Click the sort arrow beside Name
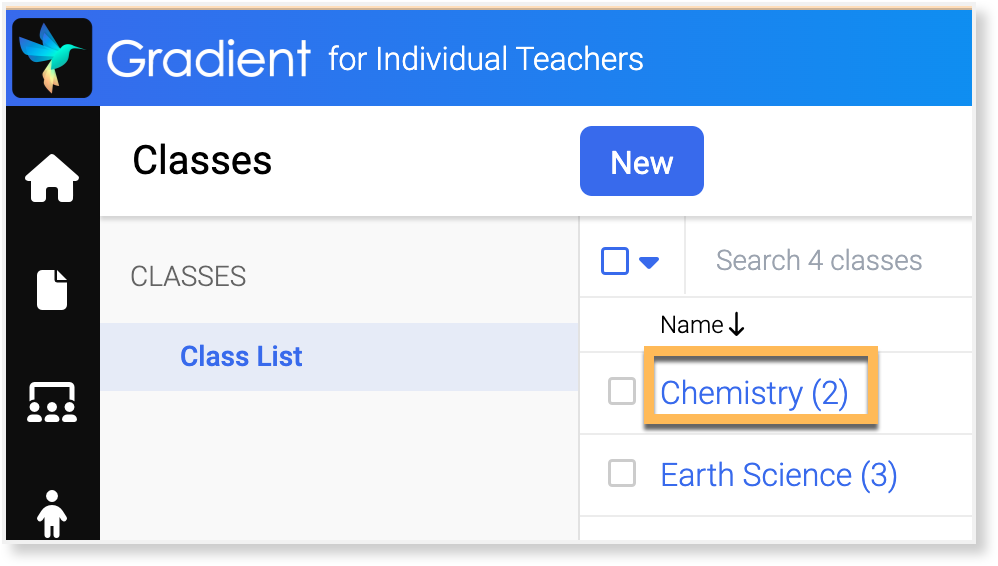998x566 pixels. pyautogui.click(x=737, y=324)
